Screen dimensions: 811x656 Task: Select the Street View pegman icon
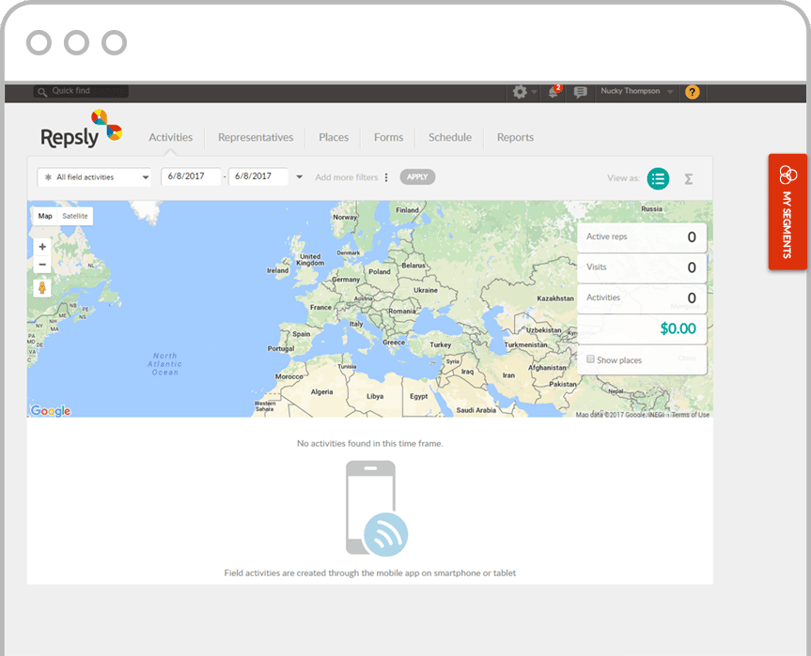(42, 288)
